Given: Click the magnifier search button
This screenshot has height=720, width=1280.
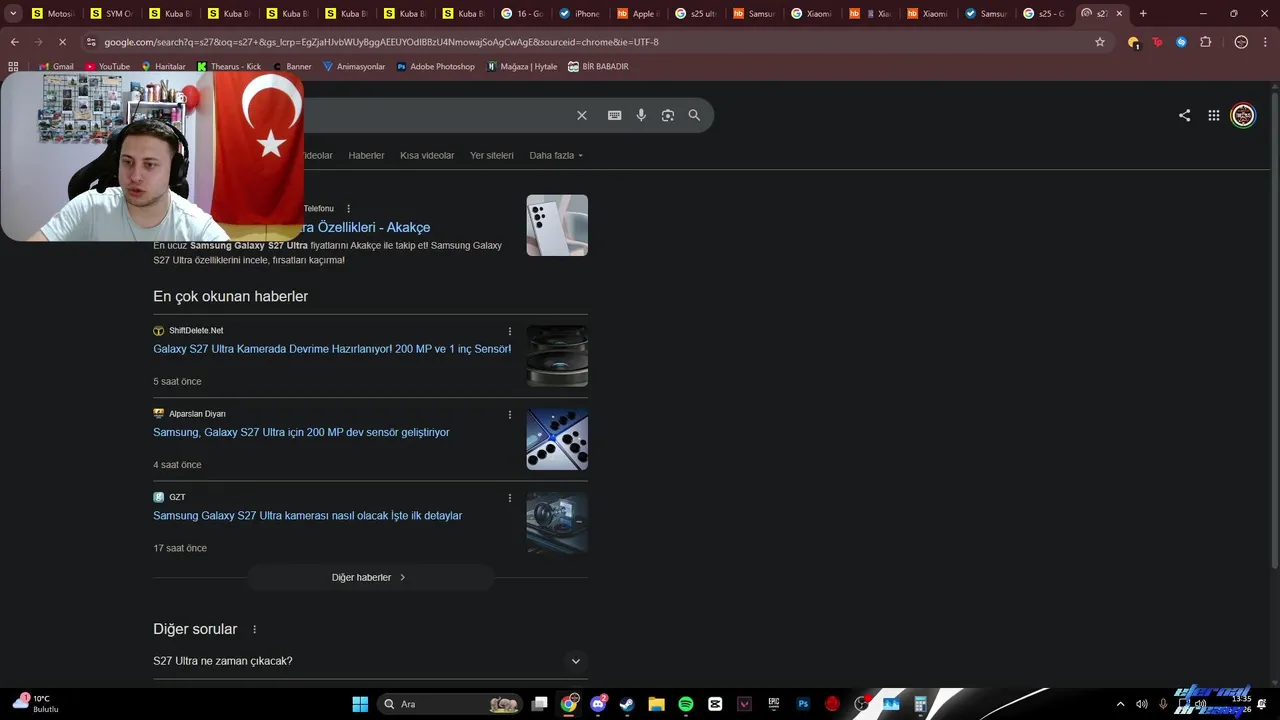Looking at the screenshot, I should tap(694, 115).
